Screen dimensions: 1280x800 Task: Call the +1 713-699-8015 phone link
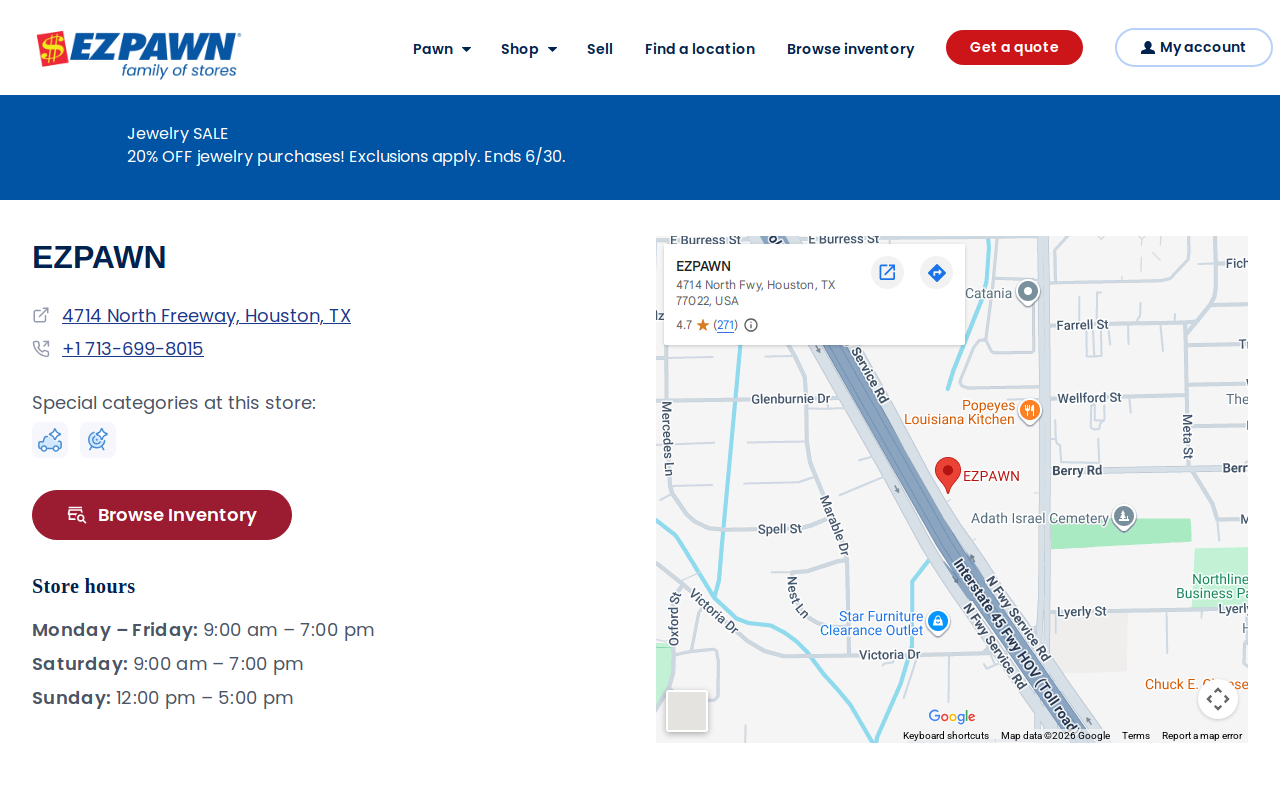click(x=133, y=348)
